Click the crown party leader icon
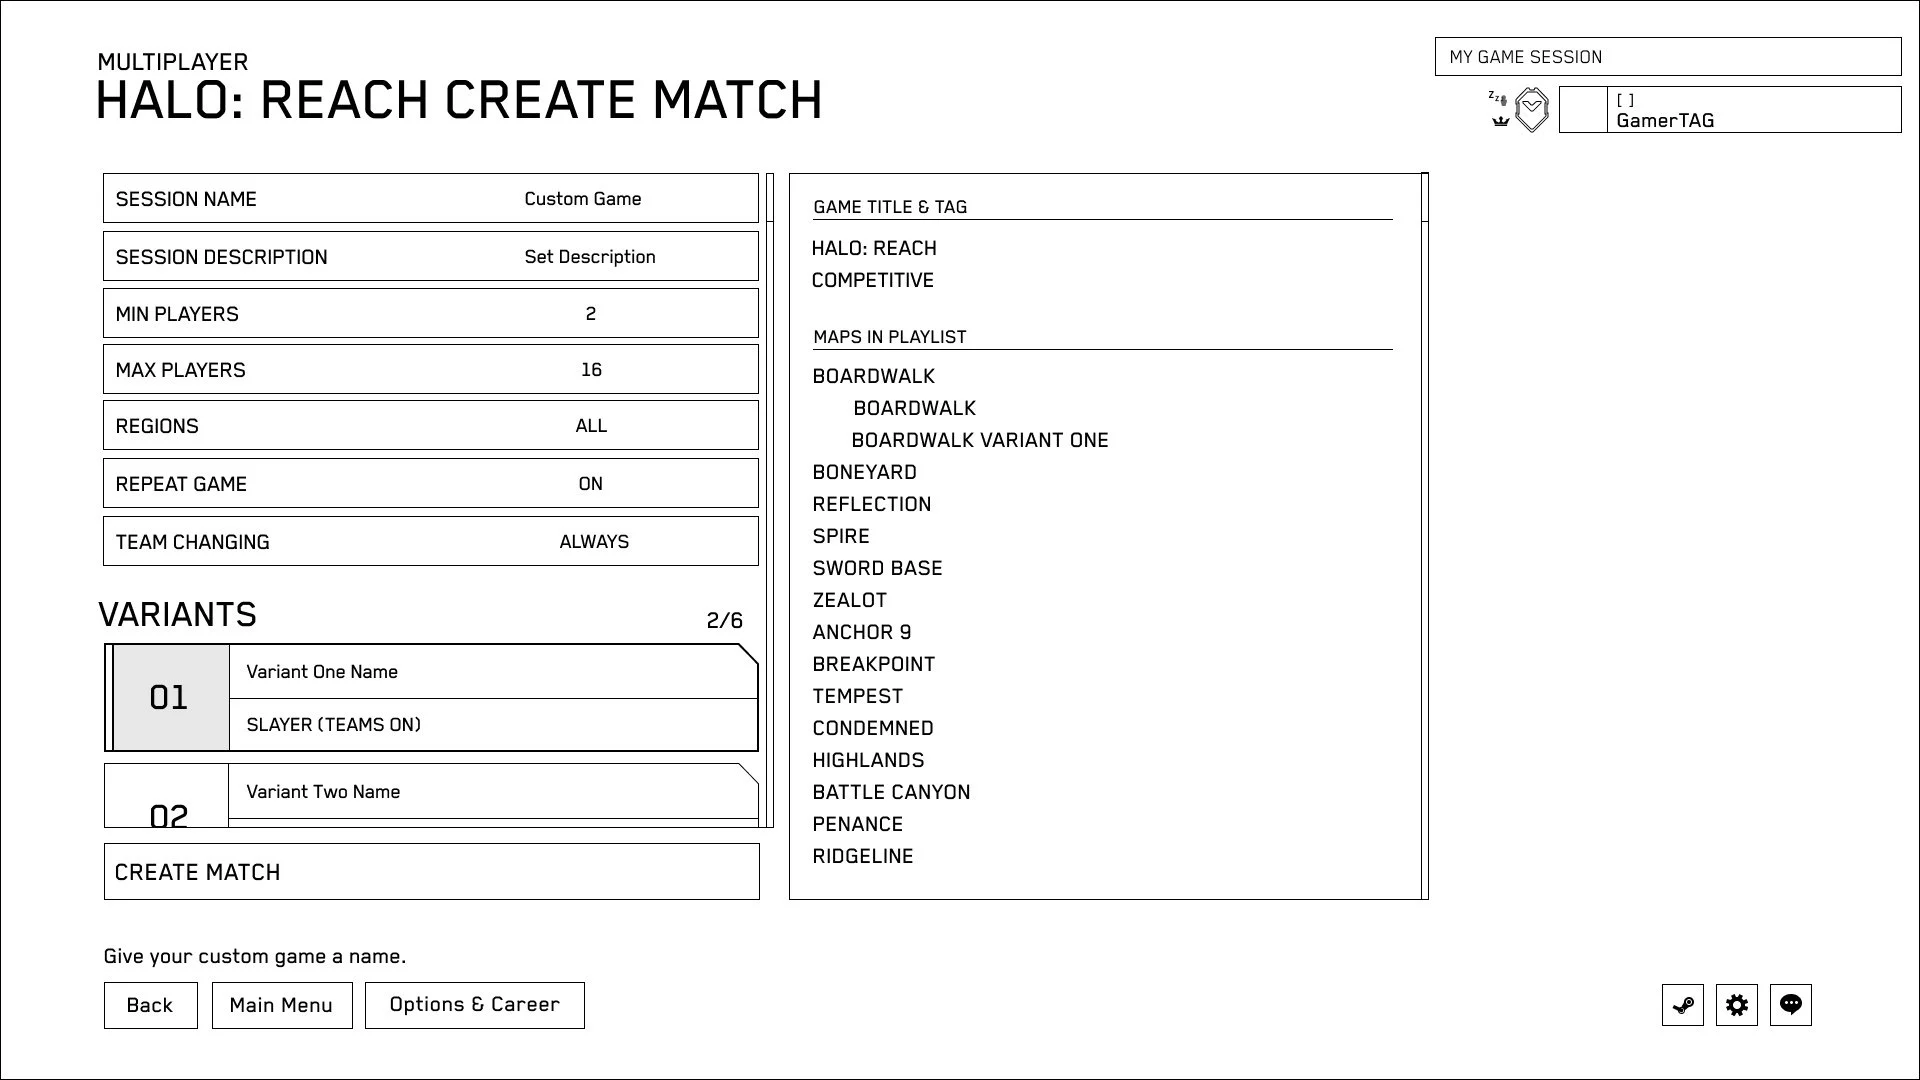Image resolution: width=1920 pixels, height=1080 pixels. coord(1500,121)
